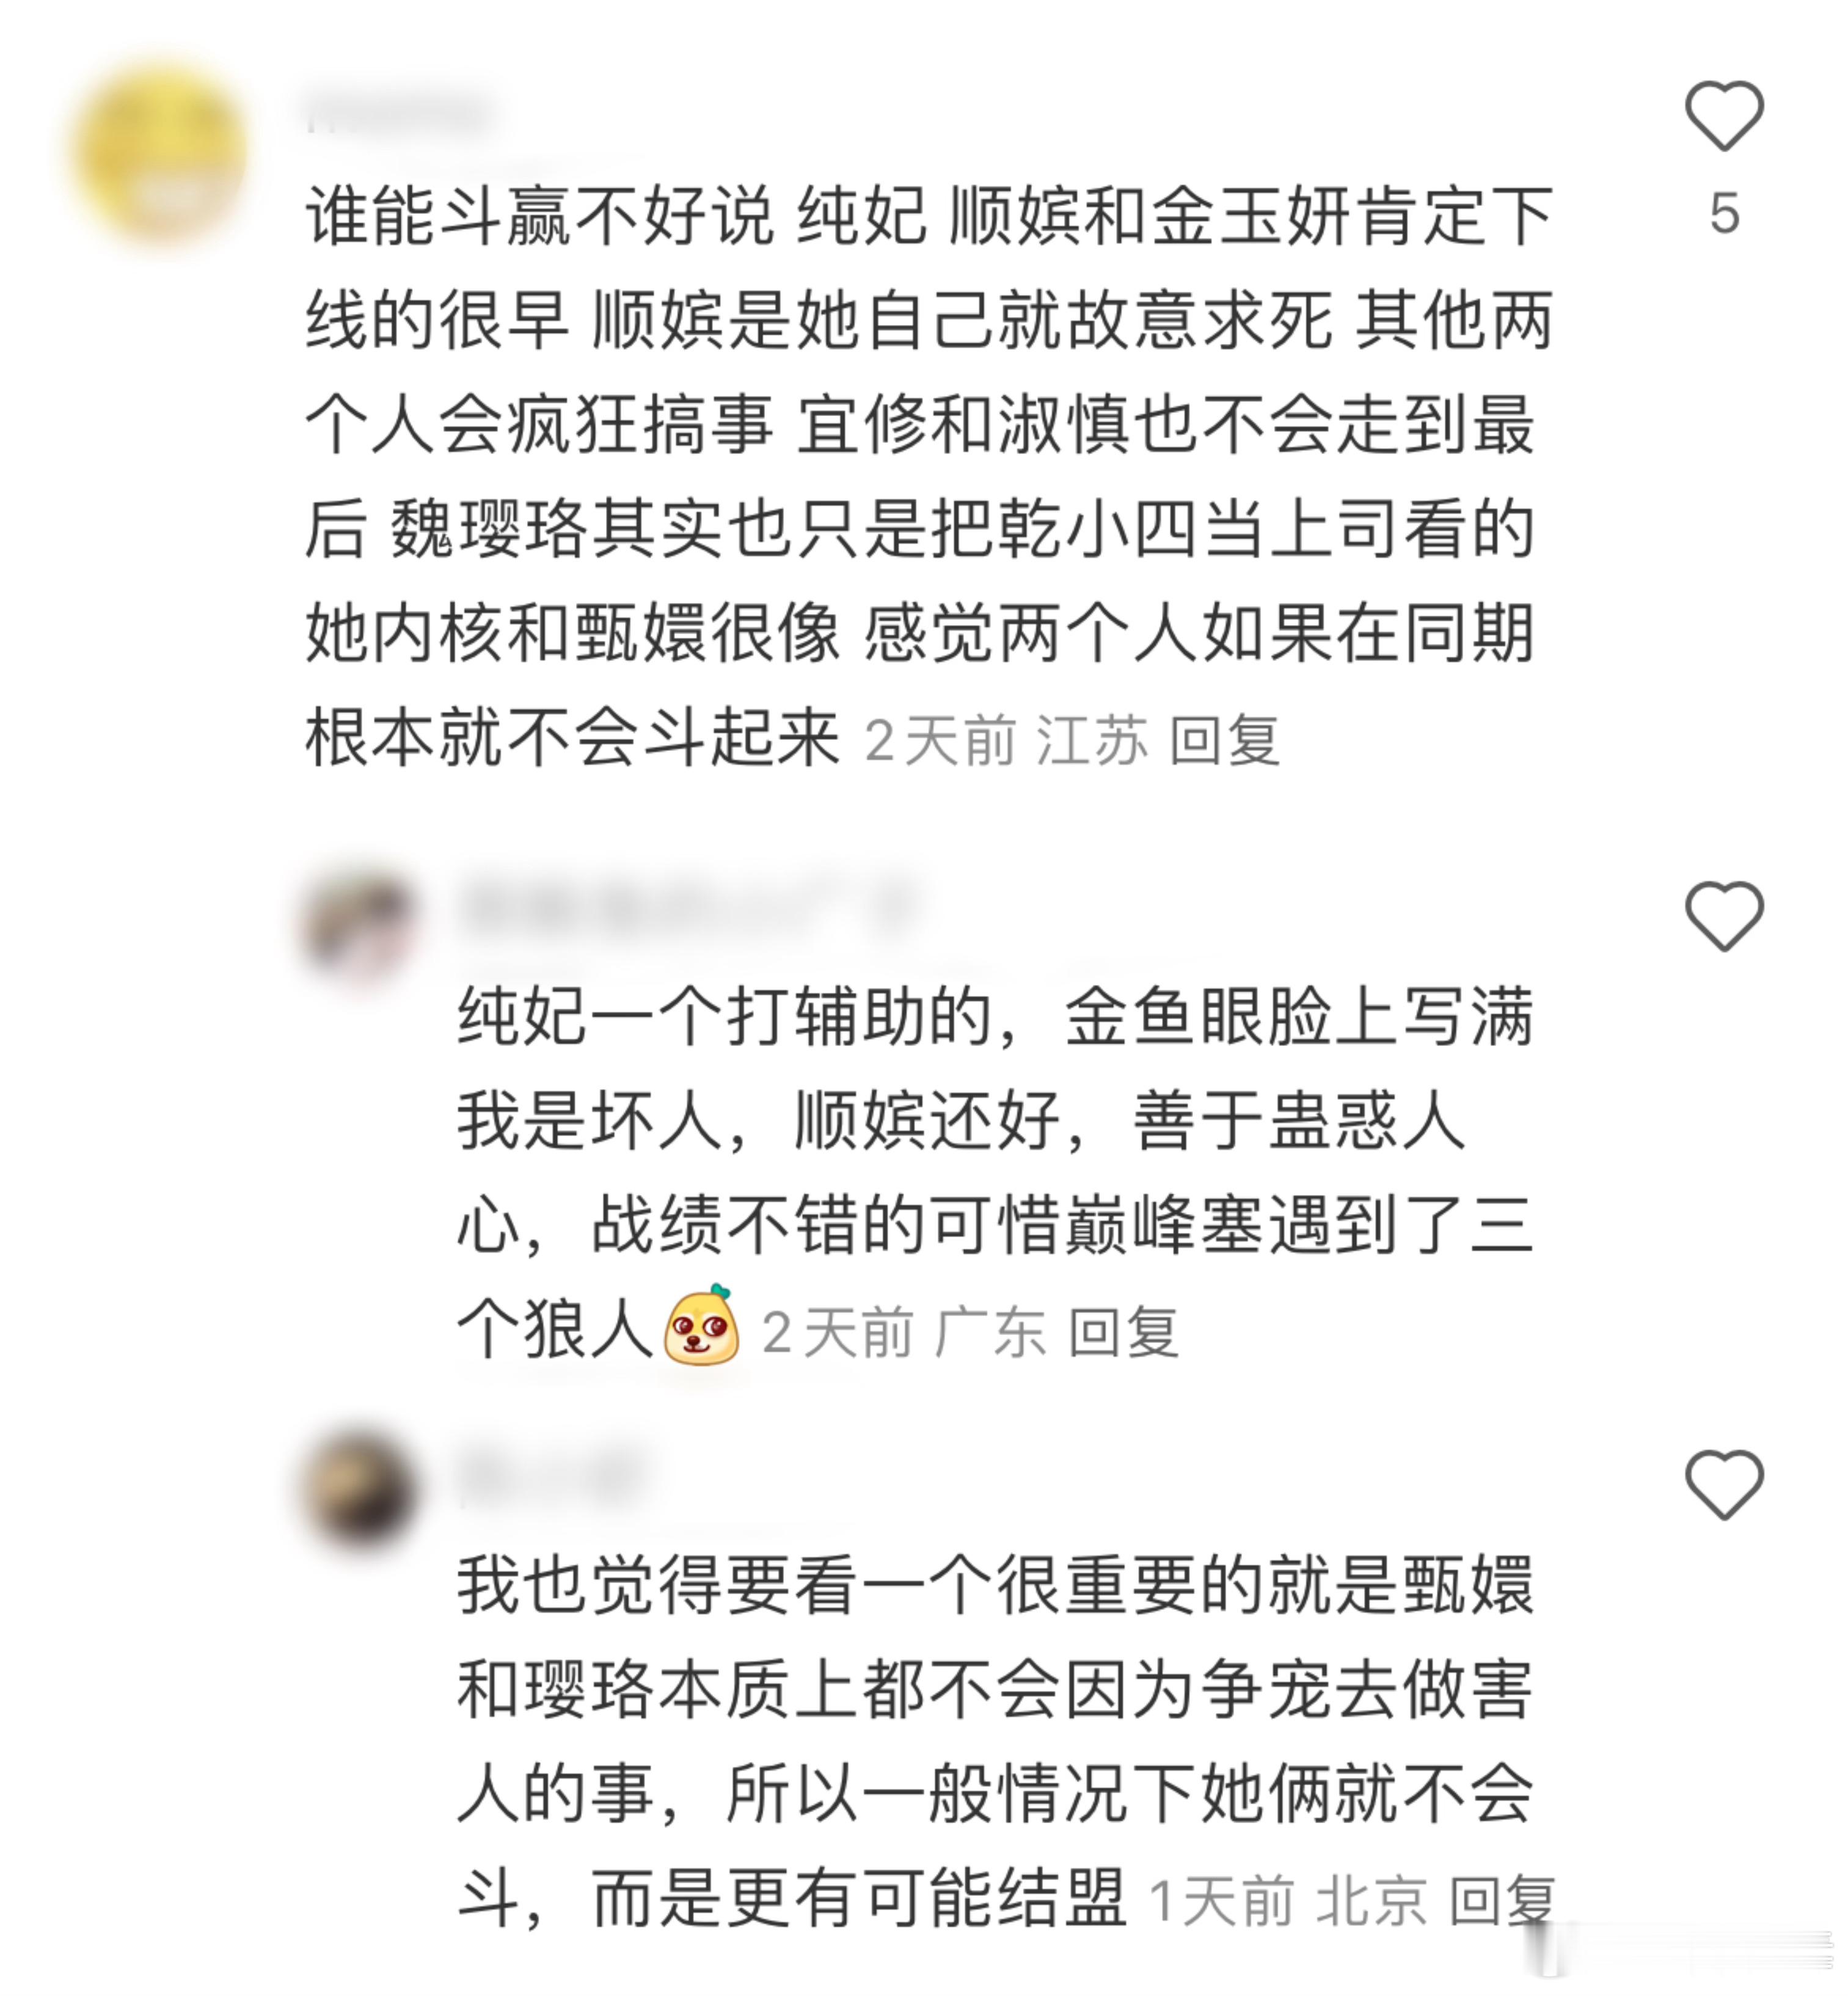Like the reply posted from 北京
The image size is (1848, 1996).
coord(1724,1485)
